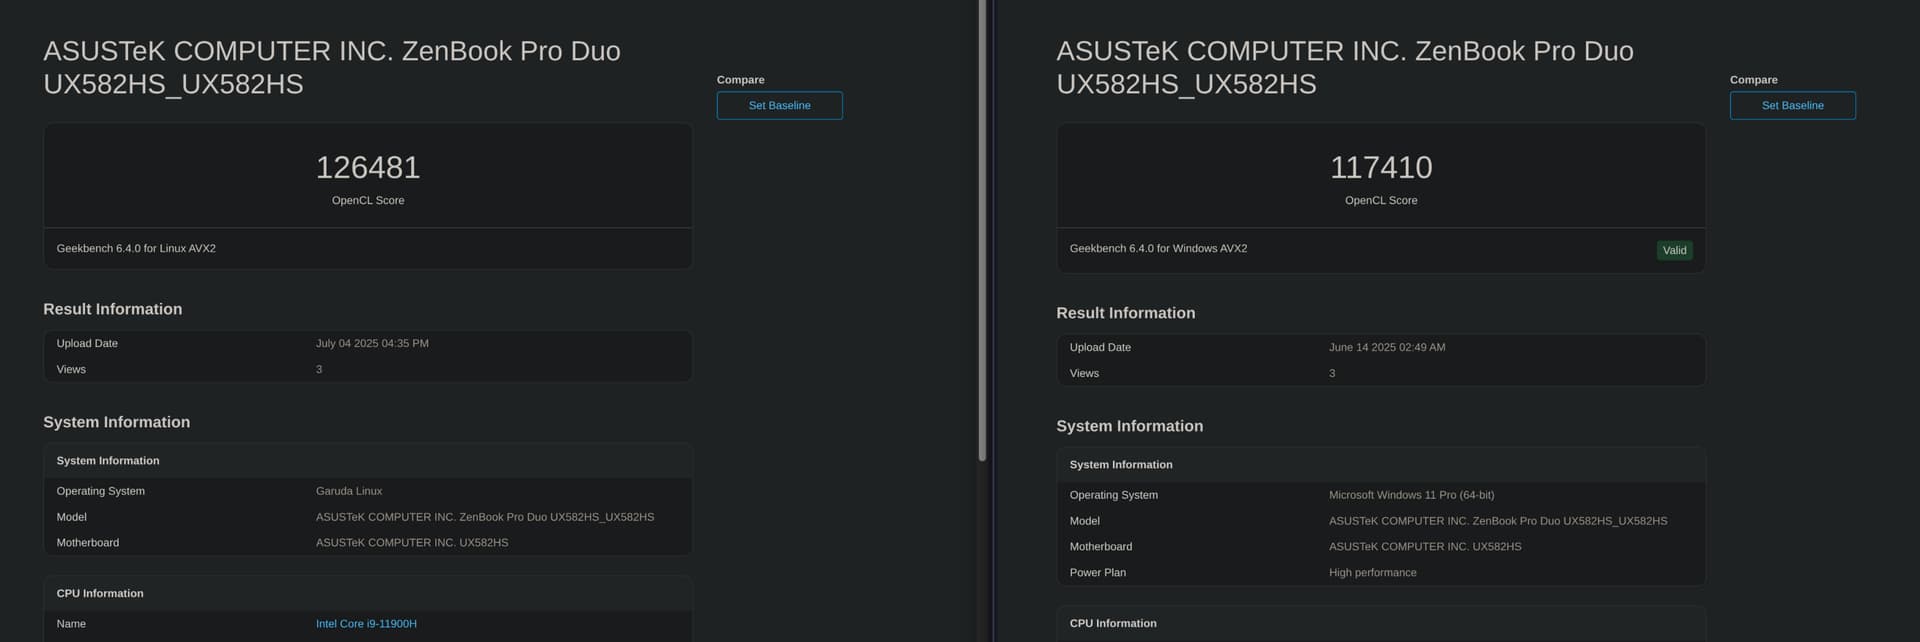This screenshot has height=642, width=1920.
Task: Open the Intel Core i9-11900H link
Action: [x=366, y=624]
